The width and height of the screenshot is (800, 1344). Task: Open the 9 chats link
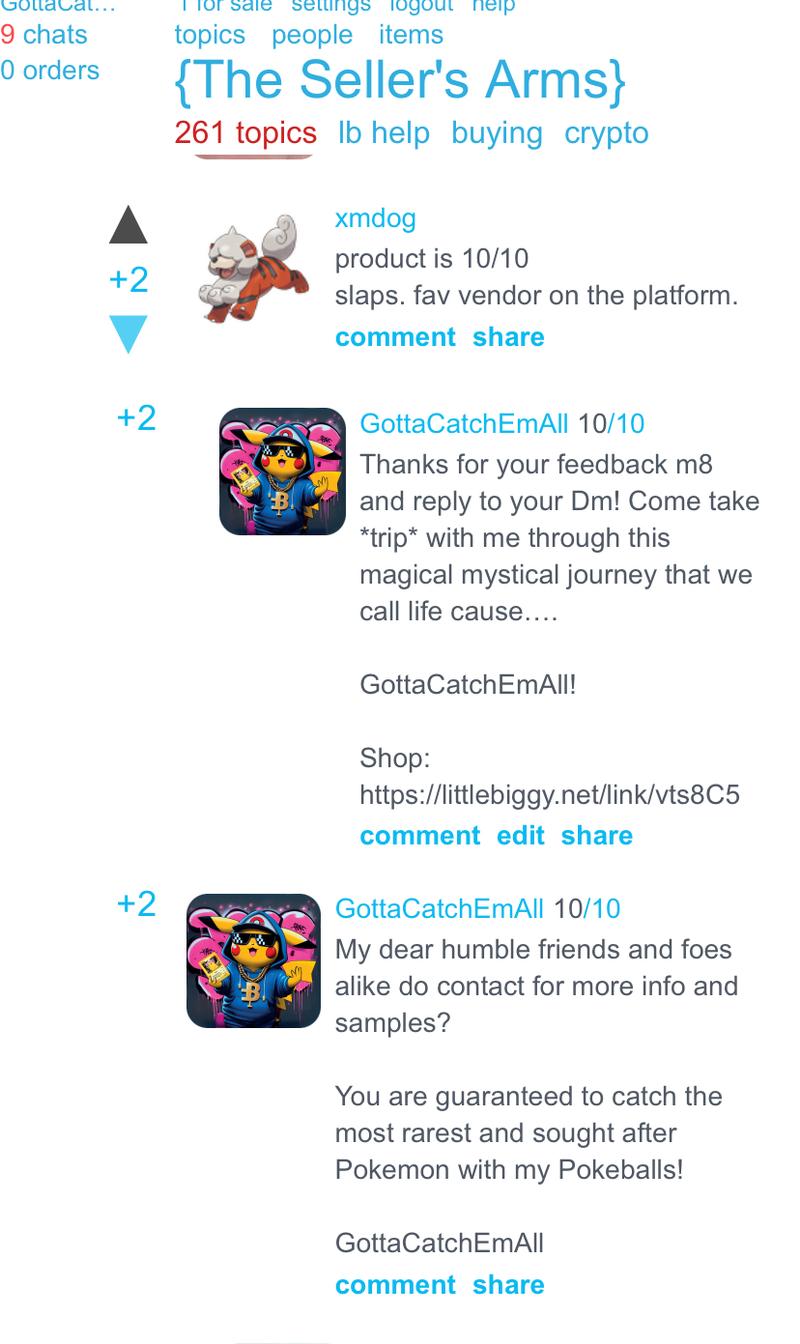(44, 34)
